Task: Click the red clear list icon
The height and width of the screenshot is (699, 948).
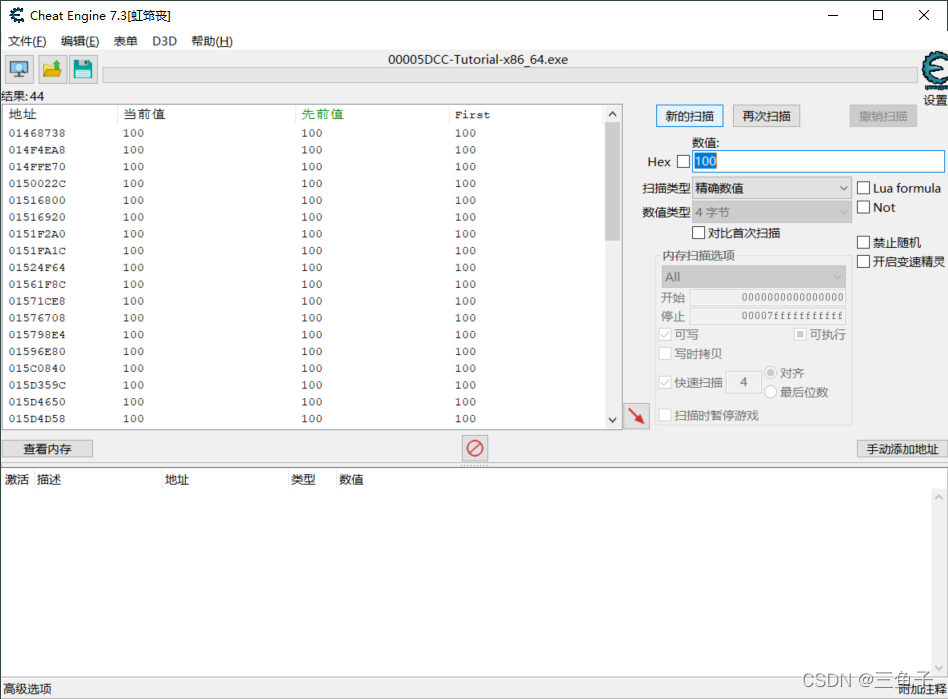Action: coord(475,448)
